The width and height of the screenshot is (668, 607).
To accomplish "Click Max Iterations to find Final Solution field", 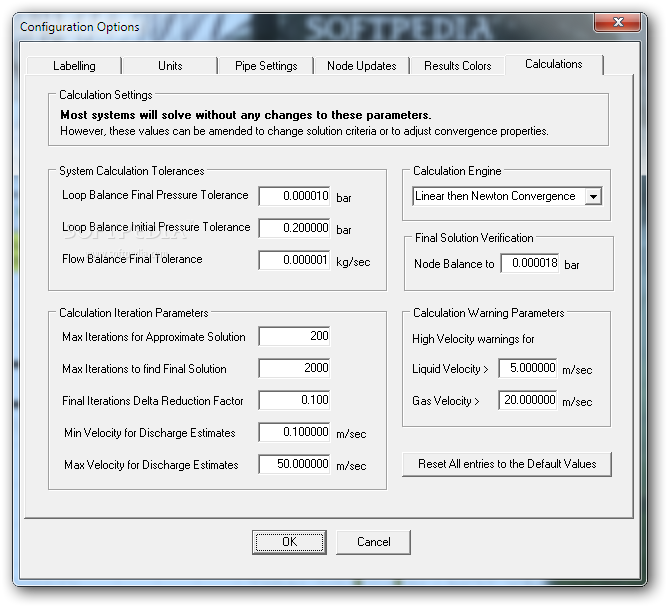I will tap(294, 368).
